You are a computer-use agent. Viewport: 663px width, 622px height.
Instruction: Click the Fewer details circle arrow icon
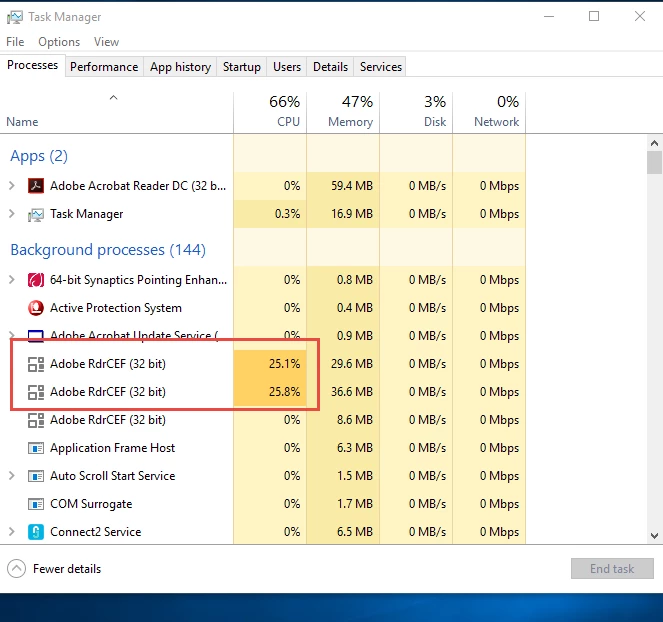pos(16,569)
